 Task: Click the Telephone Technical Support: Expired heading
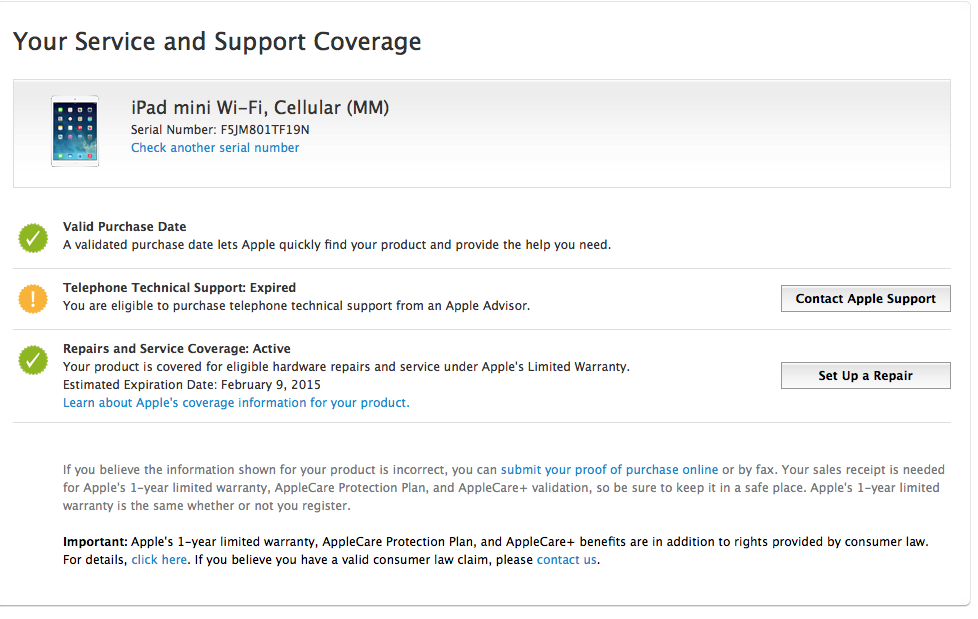click(179, 288)
